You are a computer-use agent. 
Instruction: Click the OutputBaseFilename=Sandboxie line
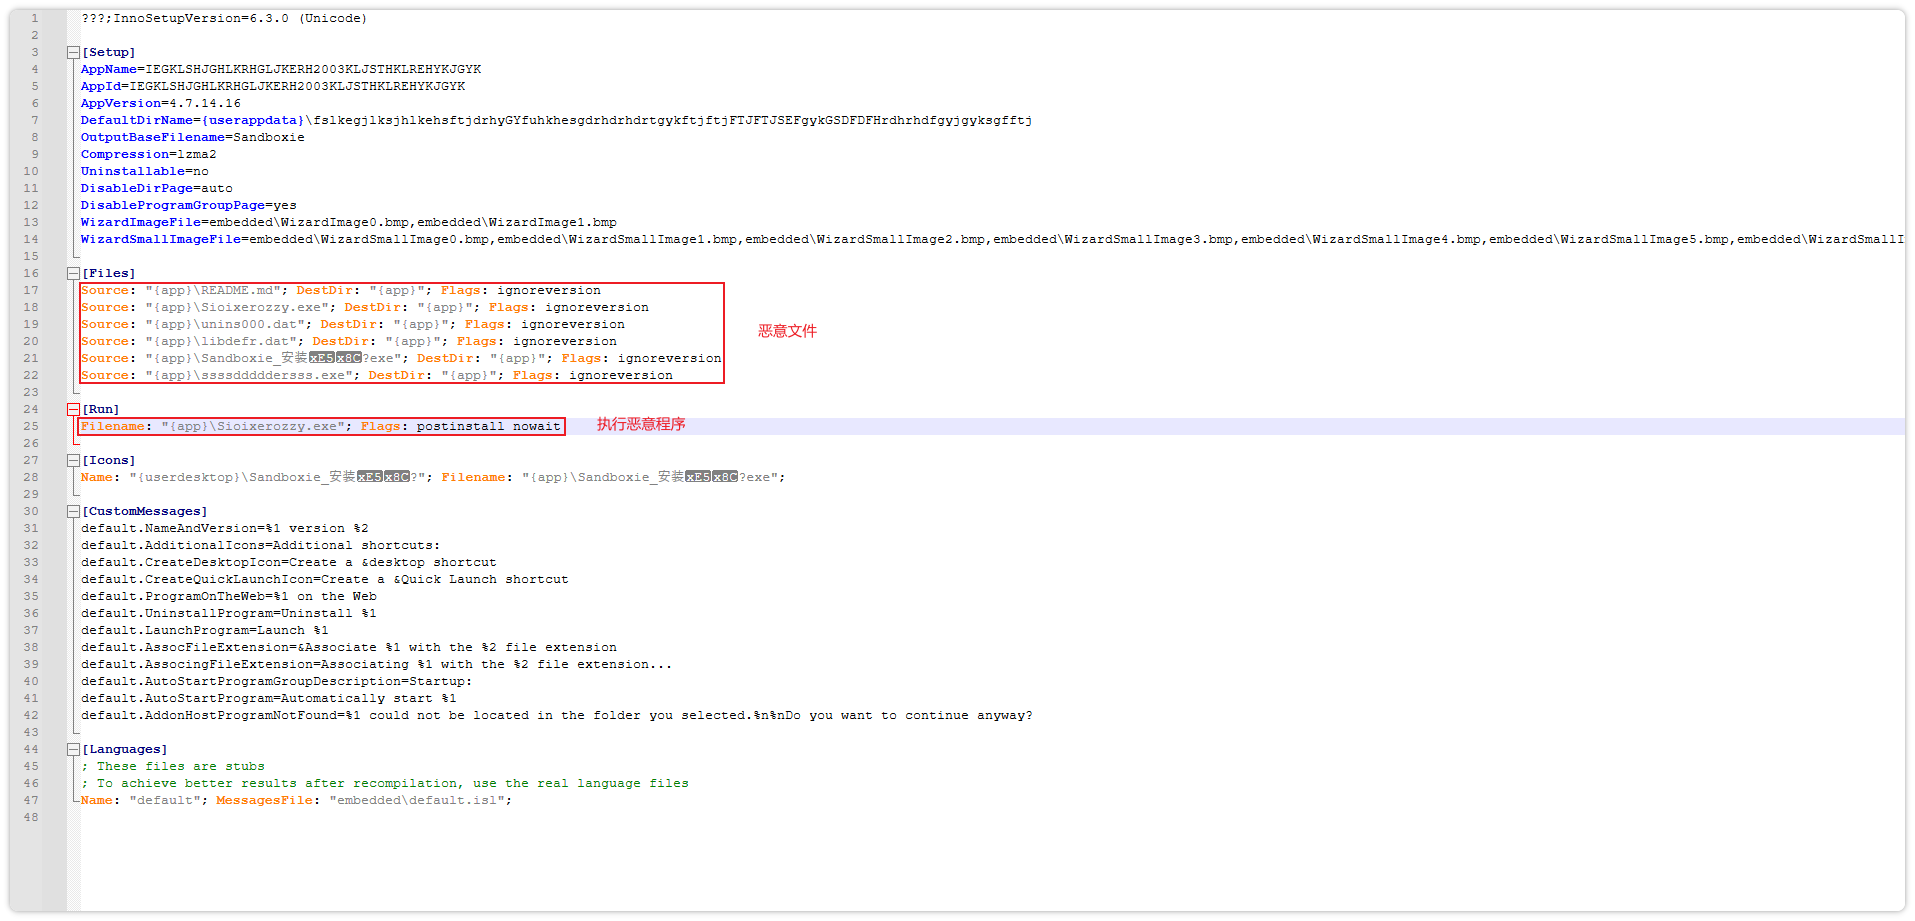point(193,137)
